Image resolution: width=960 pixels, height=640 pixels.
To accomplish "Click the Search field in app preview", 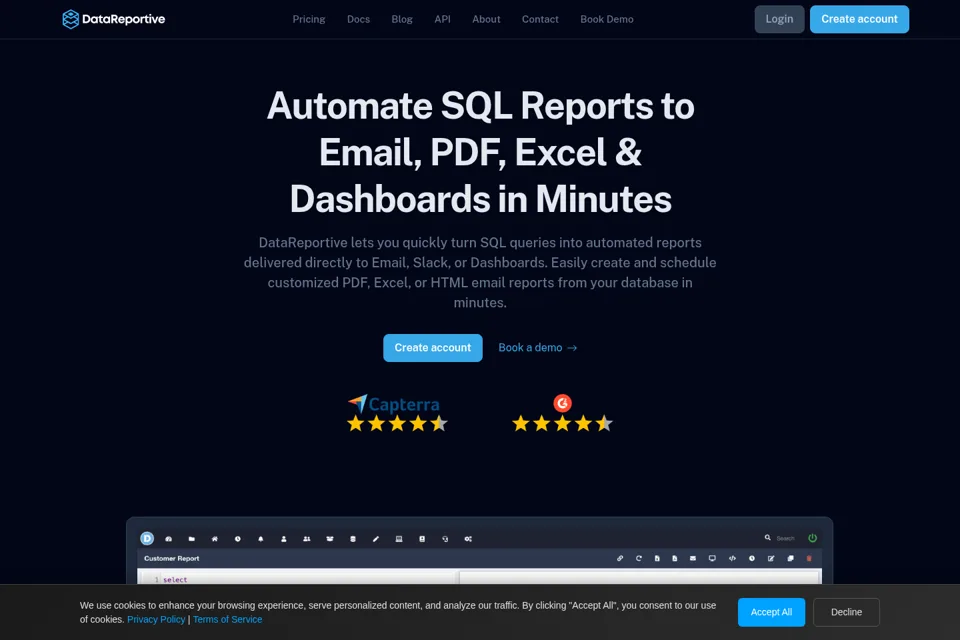I will 786,538.
